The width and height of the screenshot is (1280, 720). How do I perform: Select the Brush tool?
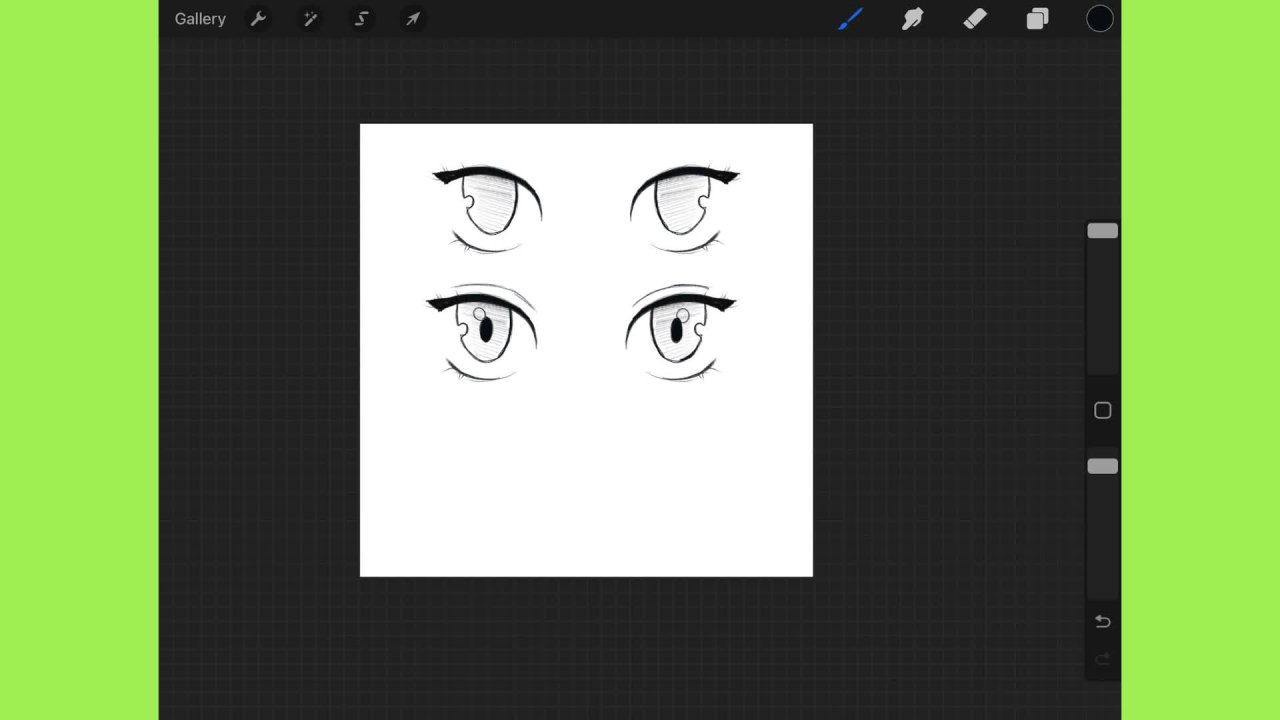tap(850, 19)
